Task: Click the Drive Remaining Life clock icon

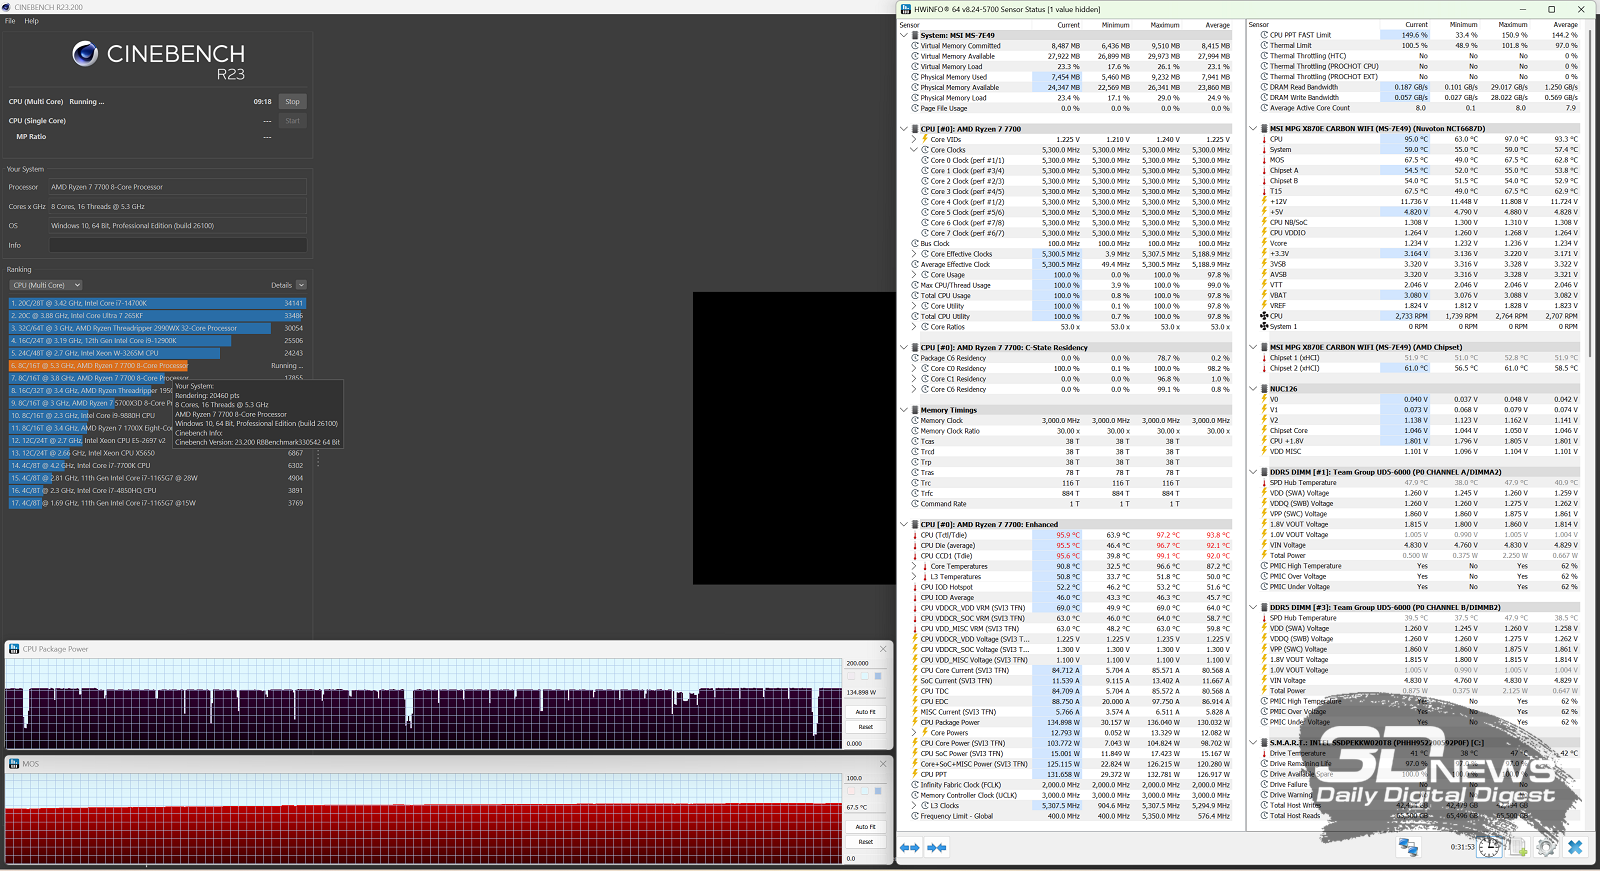Action: coord(1264,764)
